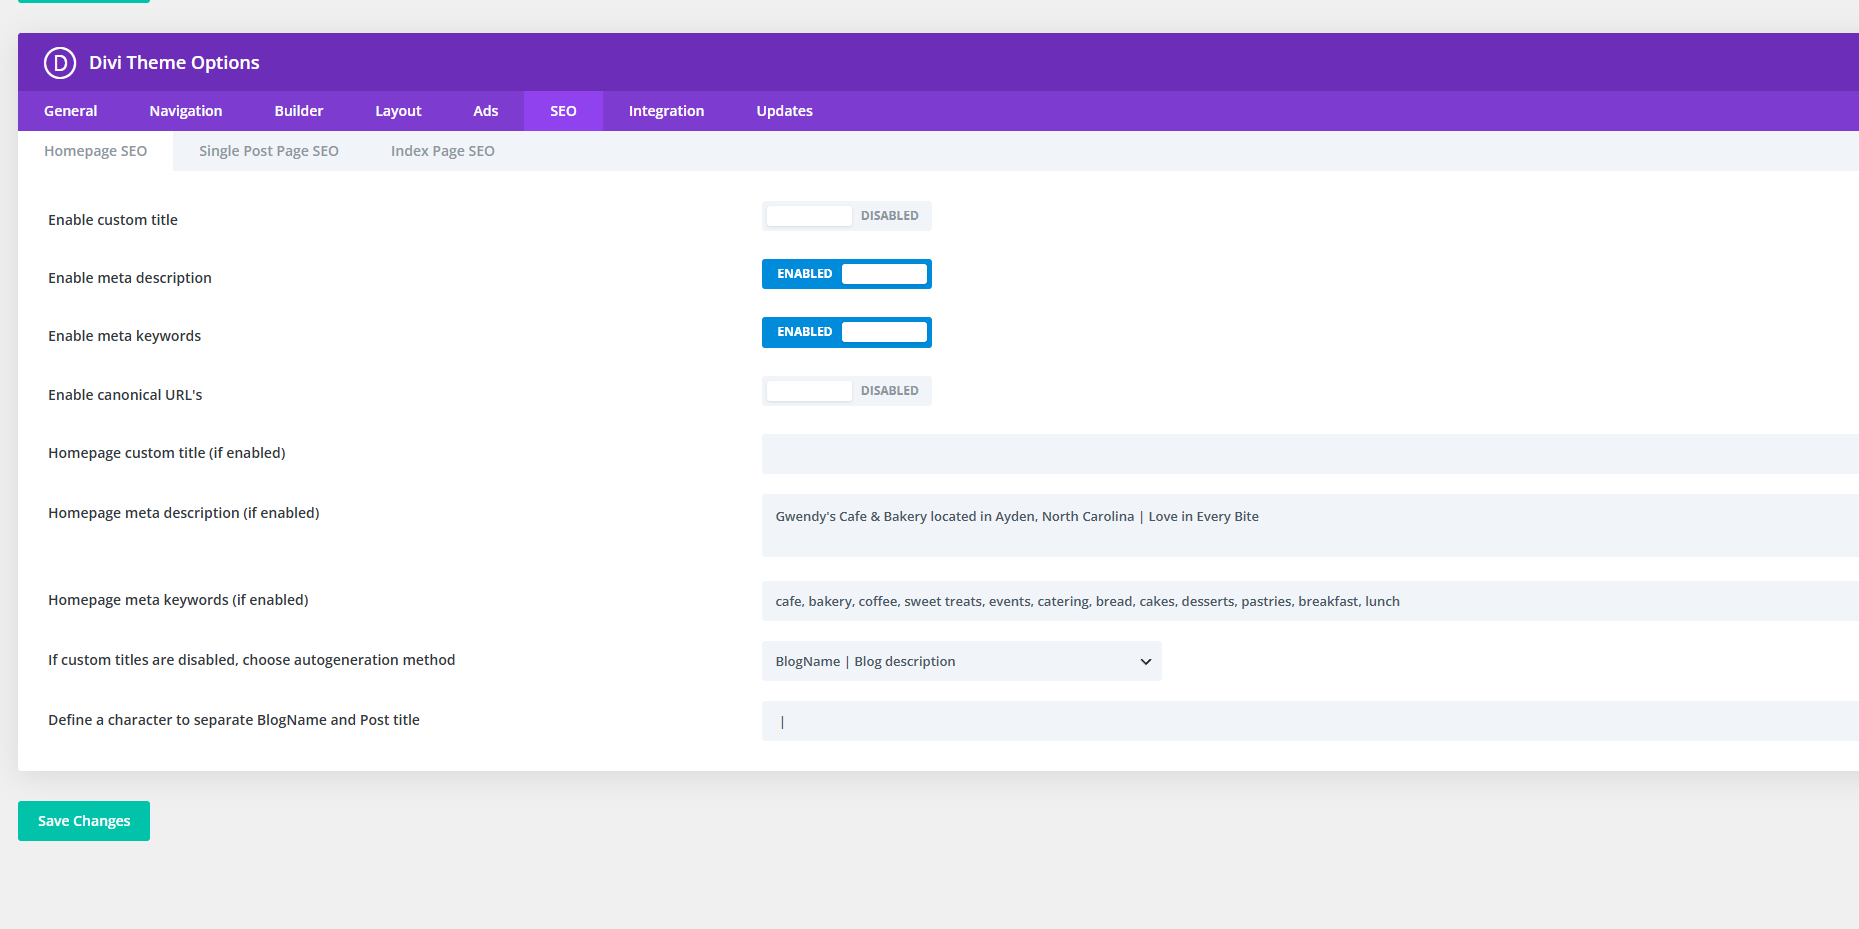Go to the Layout tab
Image resolution: width=1859 pixels, height=929 pixels.
[398, 111]
